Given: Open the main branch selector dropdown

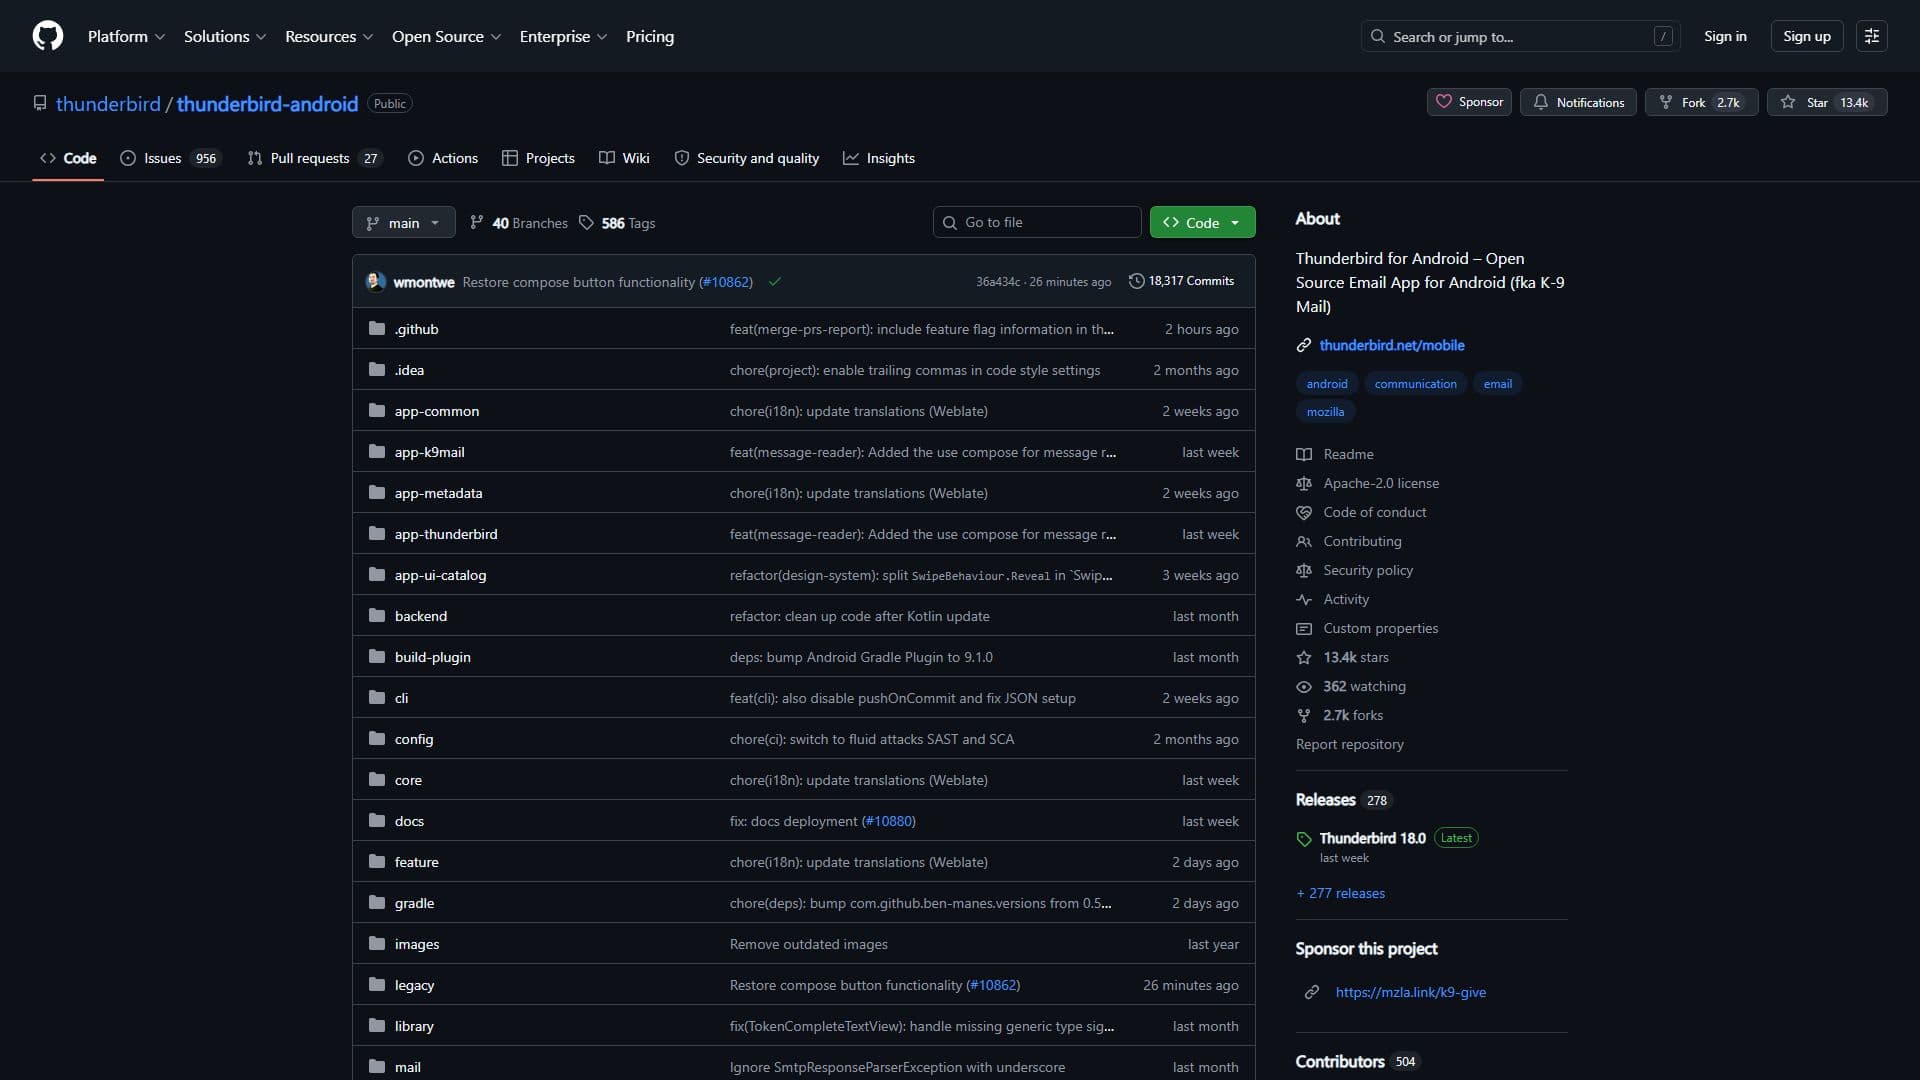Looking at the screenshot, I should coord(404,222).
